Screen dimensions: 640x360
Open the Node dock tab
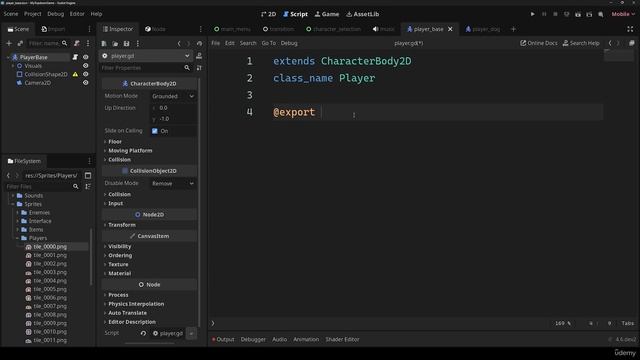click(x=156, y=29)
